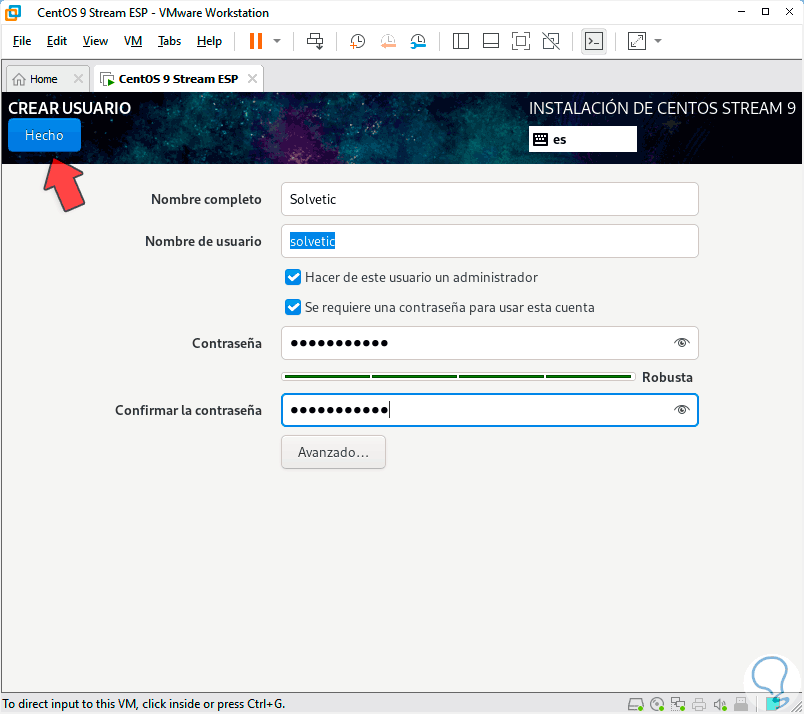804x714 pixels.
Task: Focus the Contraseña password field
Action: pyautogui.click(x=490, y=343)
